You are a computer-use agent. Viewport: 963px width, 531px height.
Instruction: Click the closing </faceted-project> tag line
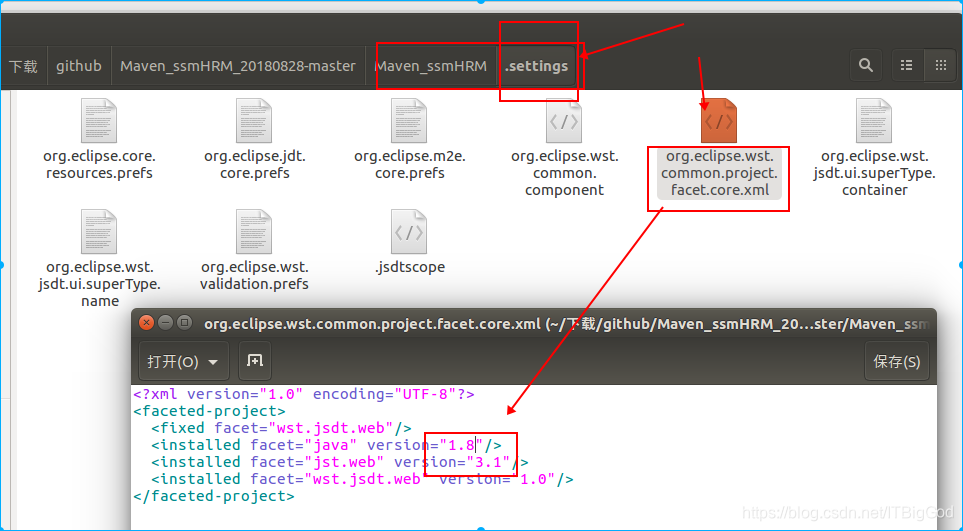214,495
